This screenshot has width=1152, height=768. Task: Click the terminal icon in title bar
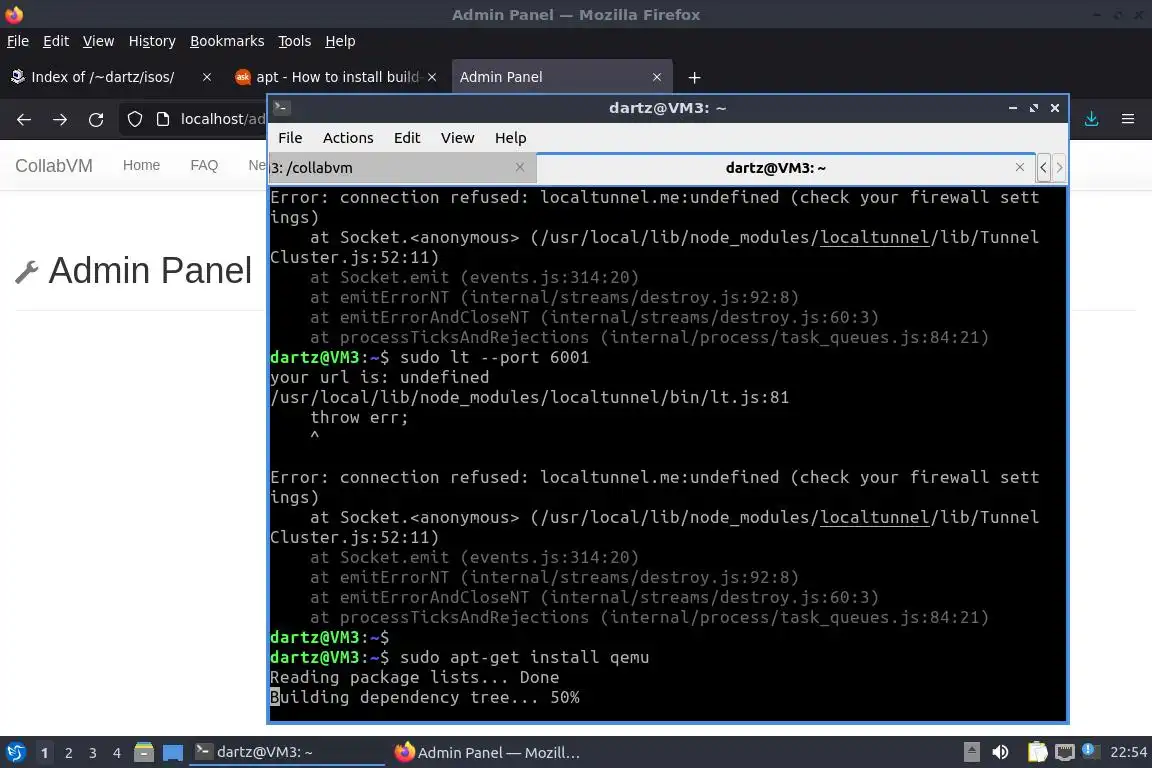coord(281,108)
